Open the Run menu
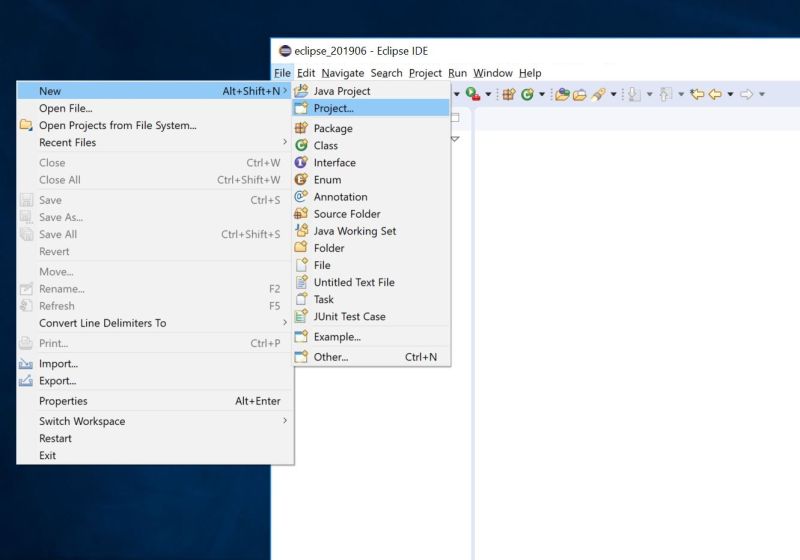 coord(458,73)
